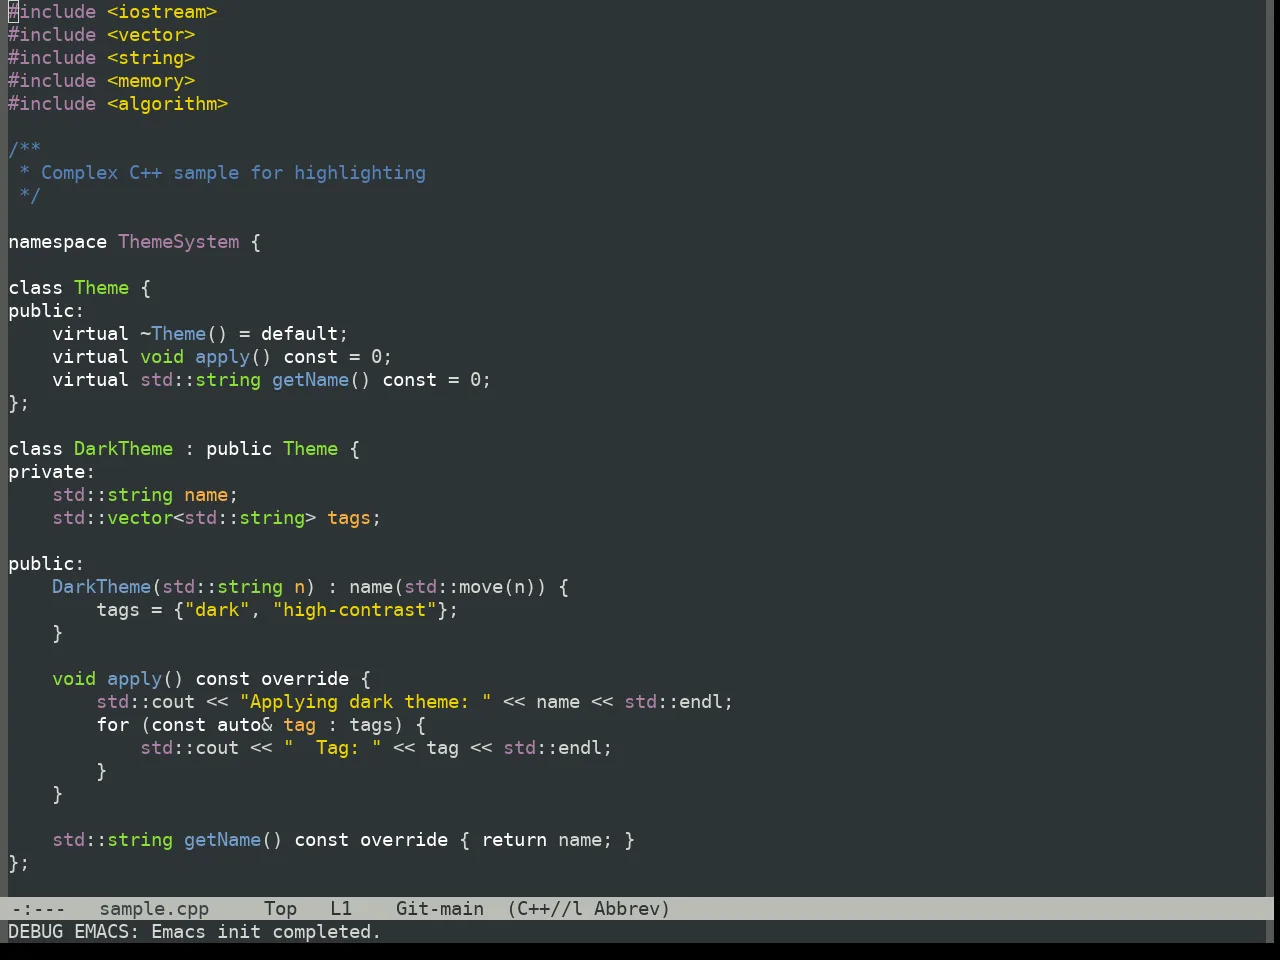Click the 'ThemeSystem' namespace name
Viewport: 1280px width, 960px height.
click(179, 242)
